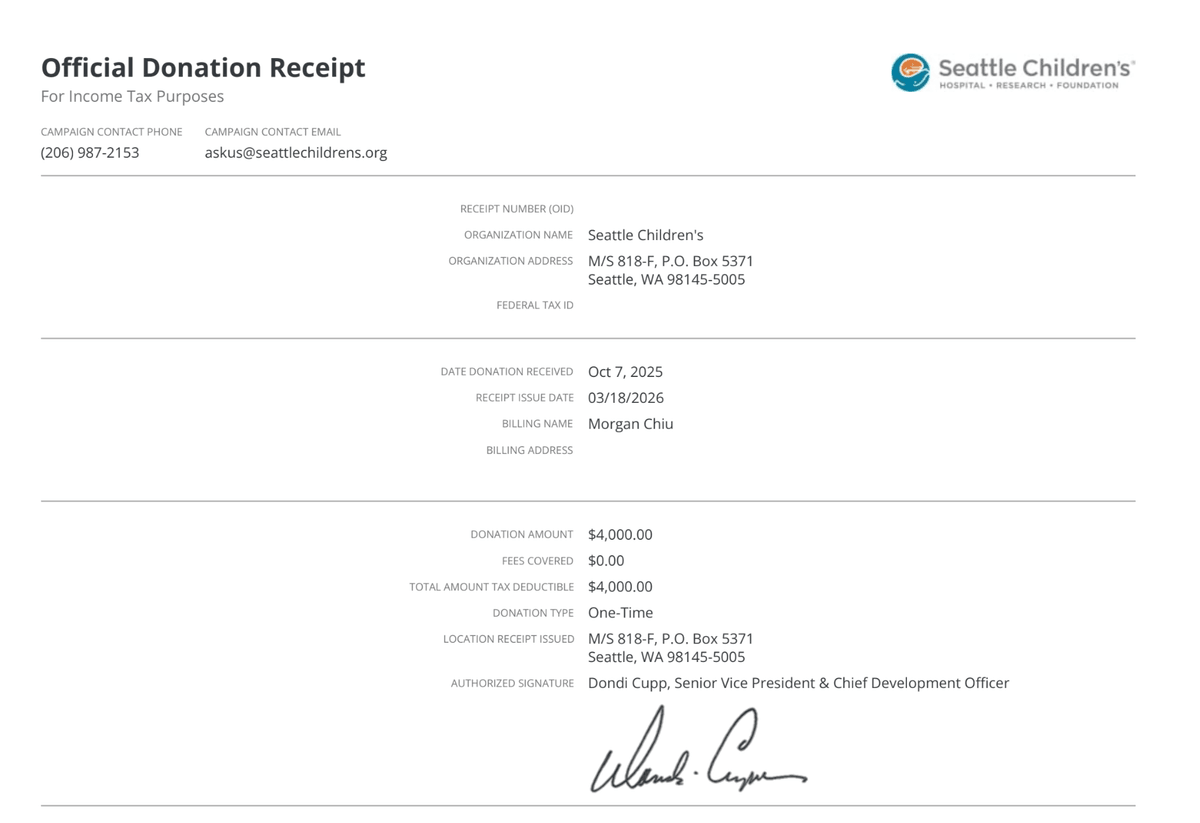Select the fees covered value $0.00

tap(606, 561)
